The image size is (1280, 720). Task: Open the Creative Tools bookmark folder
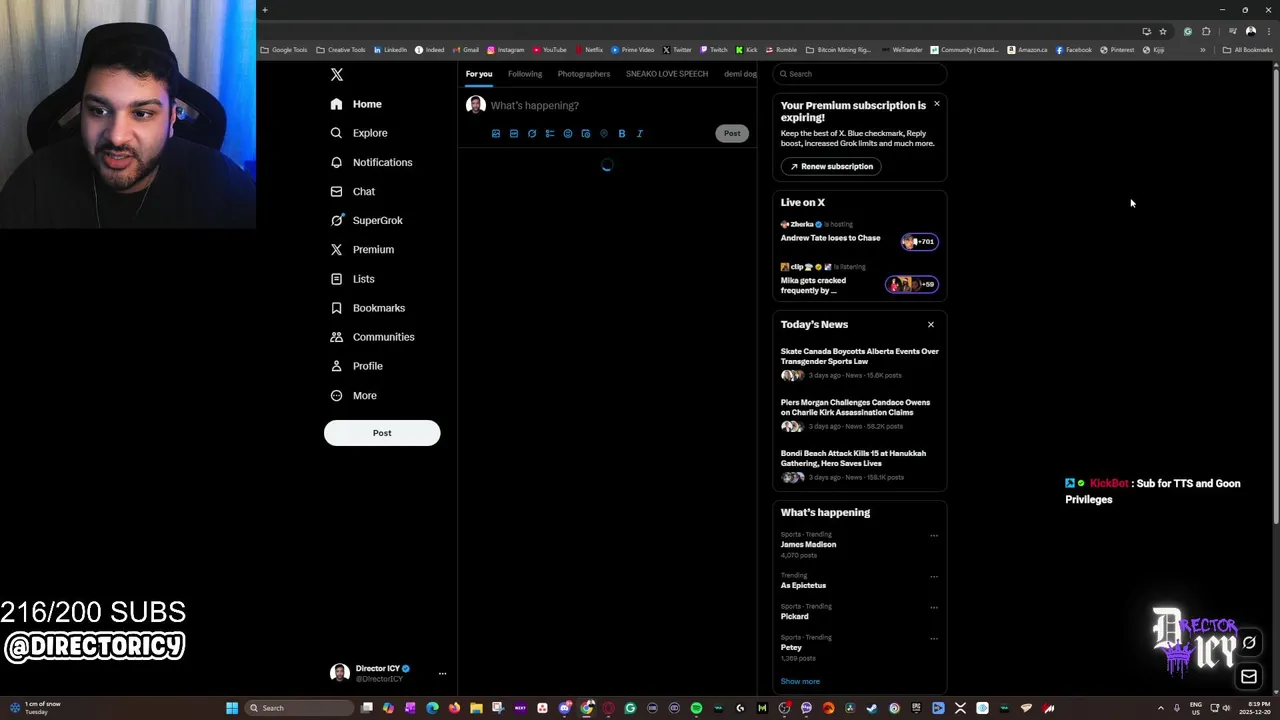(x=341, y=50)
